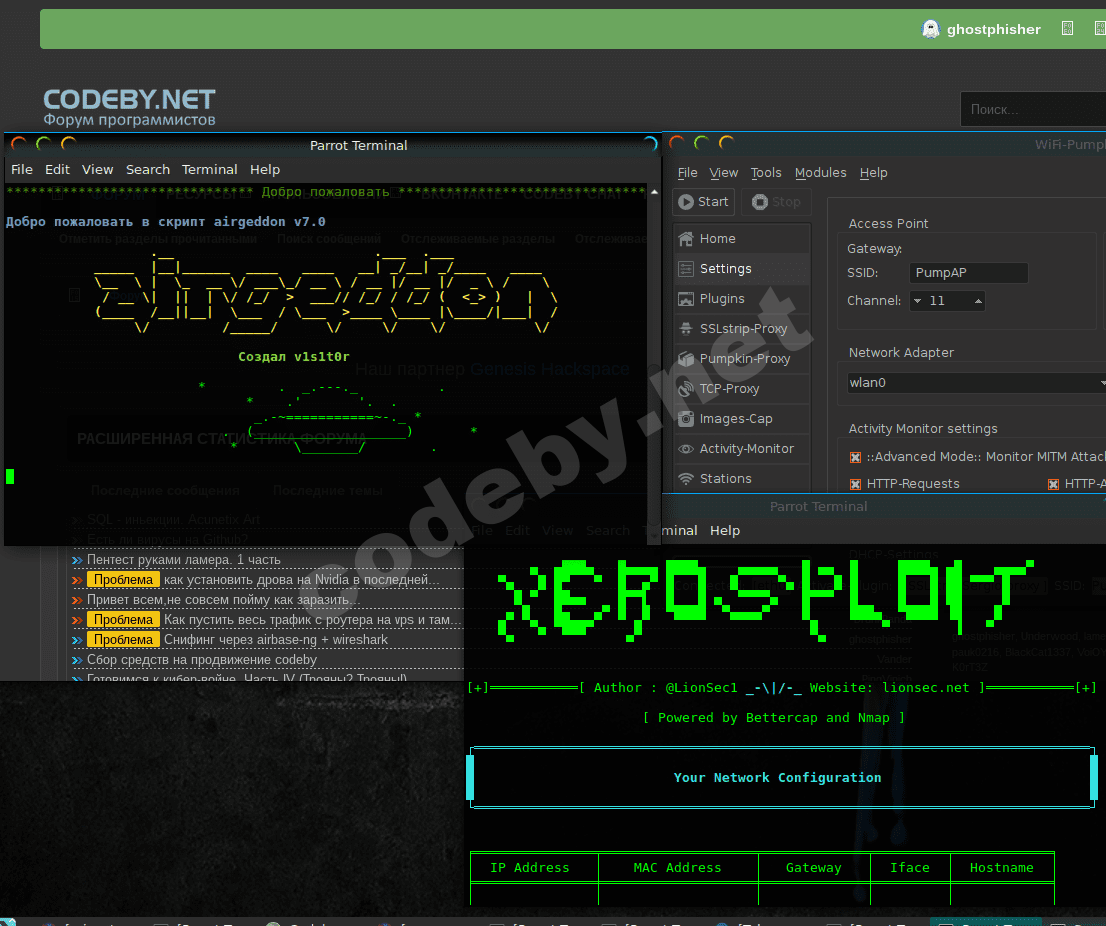The width and height of the screenshot is (1106, 926).
Task: Click the icon right of ghostphisher name
Action: click(1067, 28)
